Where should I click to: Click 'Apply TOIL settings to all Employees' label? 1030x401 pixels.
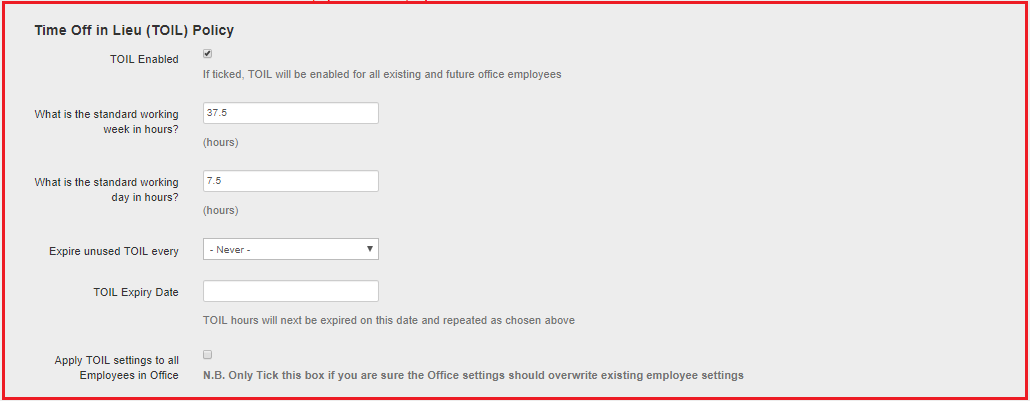pos(116,368)
